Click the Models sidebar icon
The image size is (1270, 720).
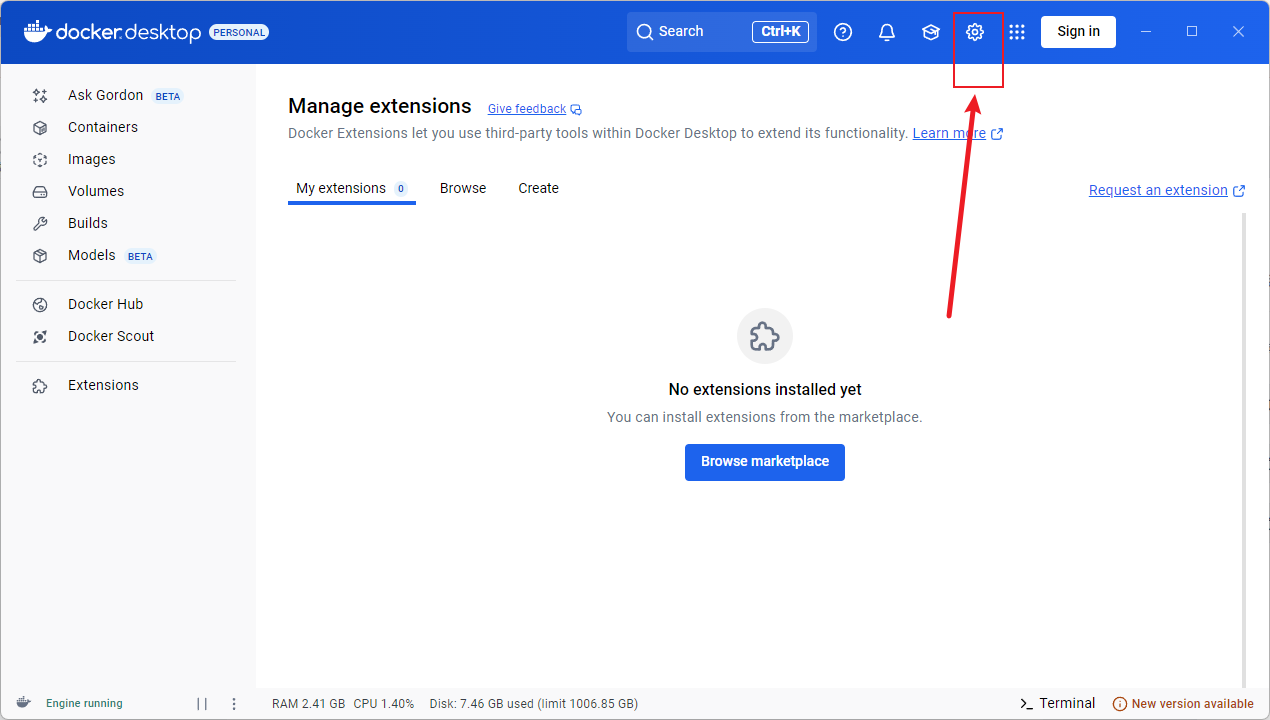40,256
